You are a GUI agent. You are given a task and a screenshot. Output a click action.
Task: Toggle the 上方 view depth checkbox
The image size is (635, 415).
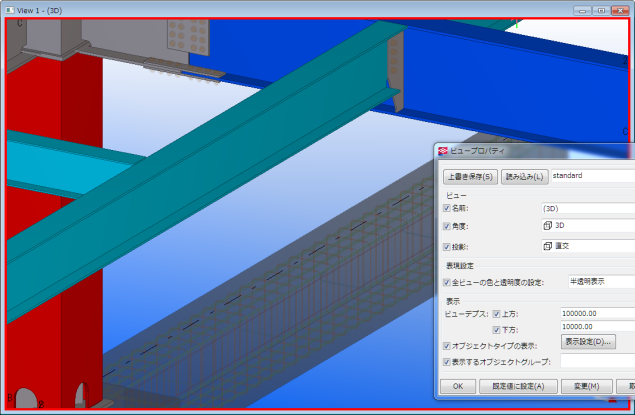(496, 314)
